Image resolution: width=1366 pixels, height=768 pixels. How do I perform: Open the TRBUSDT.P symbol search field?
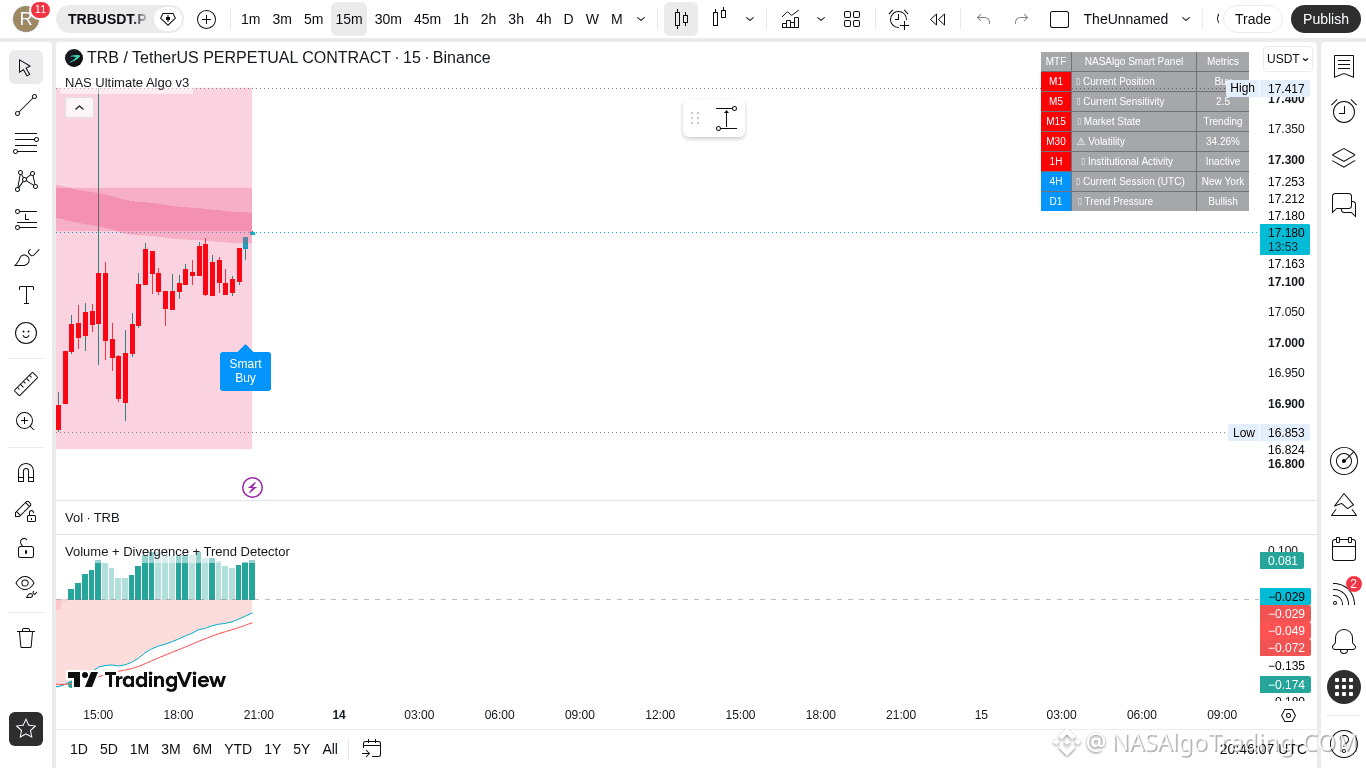click(107, 19)
